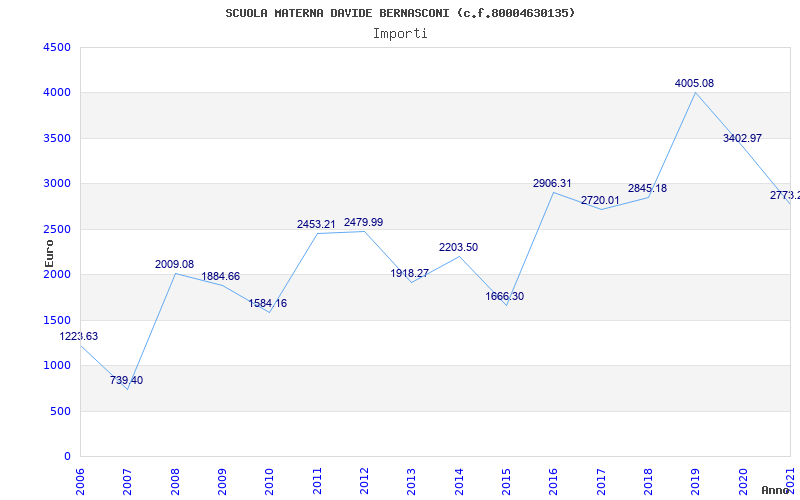Select the 3402.97 data label
800x500 pixels.
(x=742, y=138)
